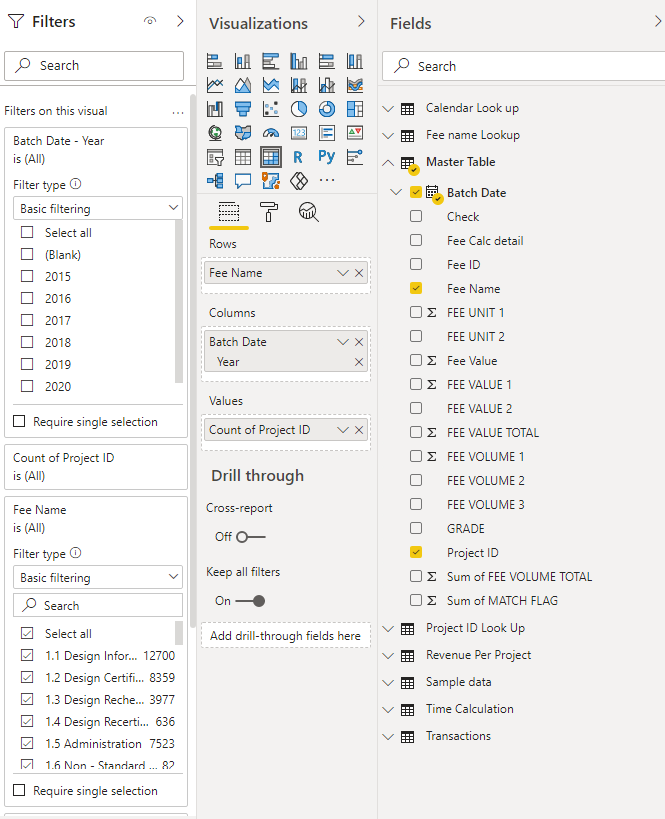The height and width of the screenshot is (819, 665).
Task: Collapse the Visualizations pane arrow
Action: coord(361,21)
